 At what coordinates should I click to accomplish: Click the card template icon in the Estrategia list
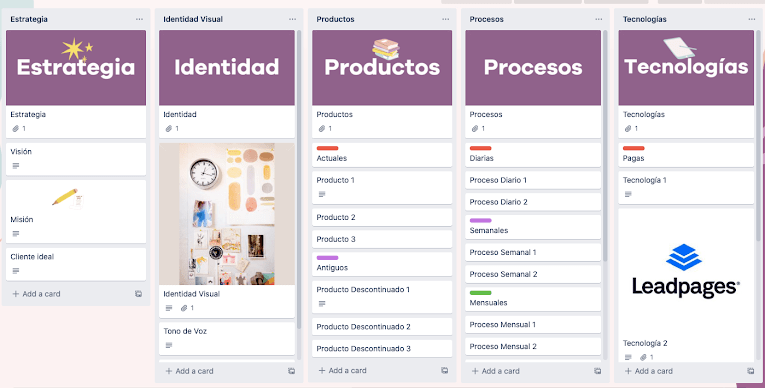point(139,294)
